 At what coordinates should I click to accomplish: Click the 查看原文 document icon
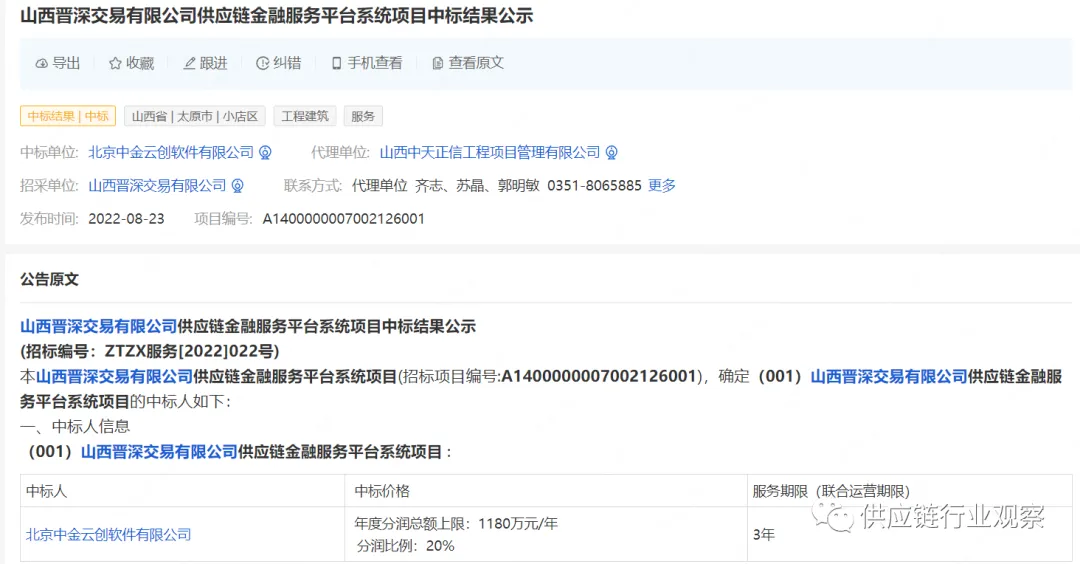(x=437, y=63)
